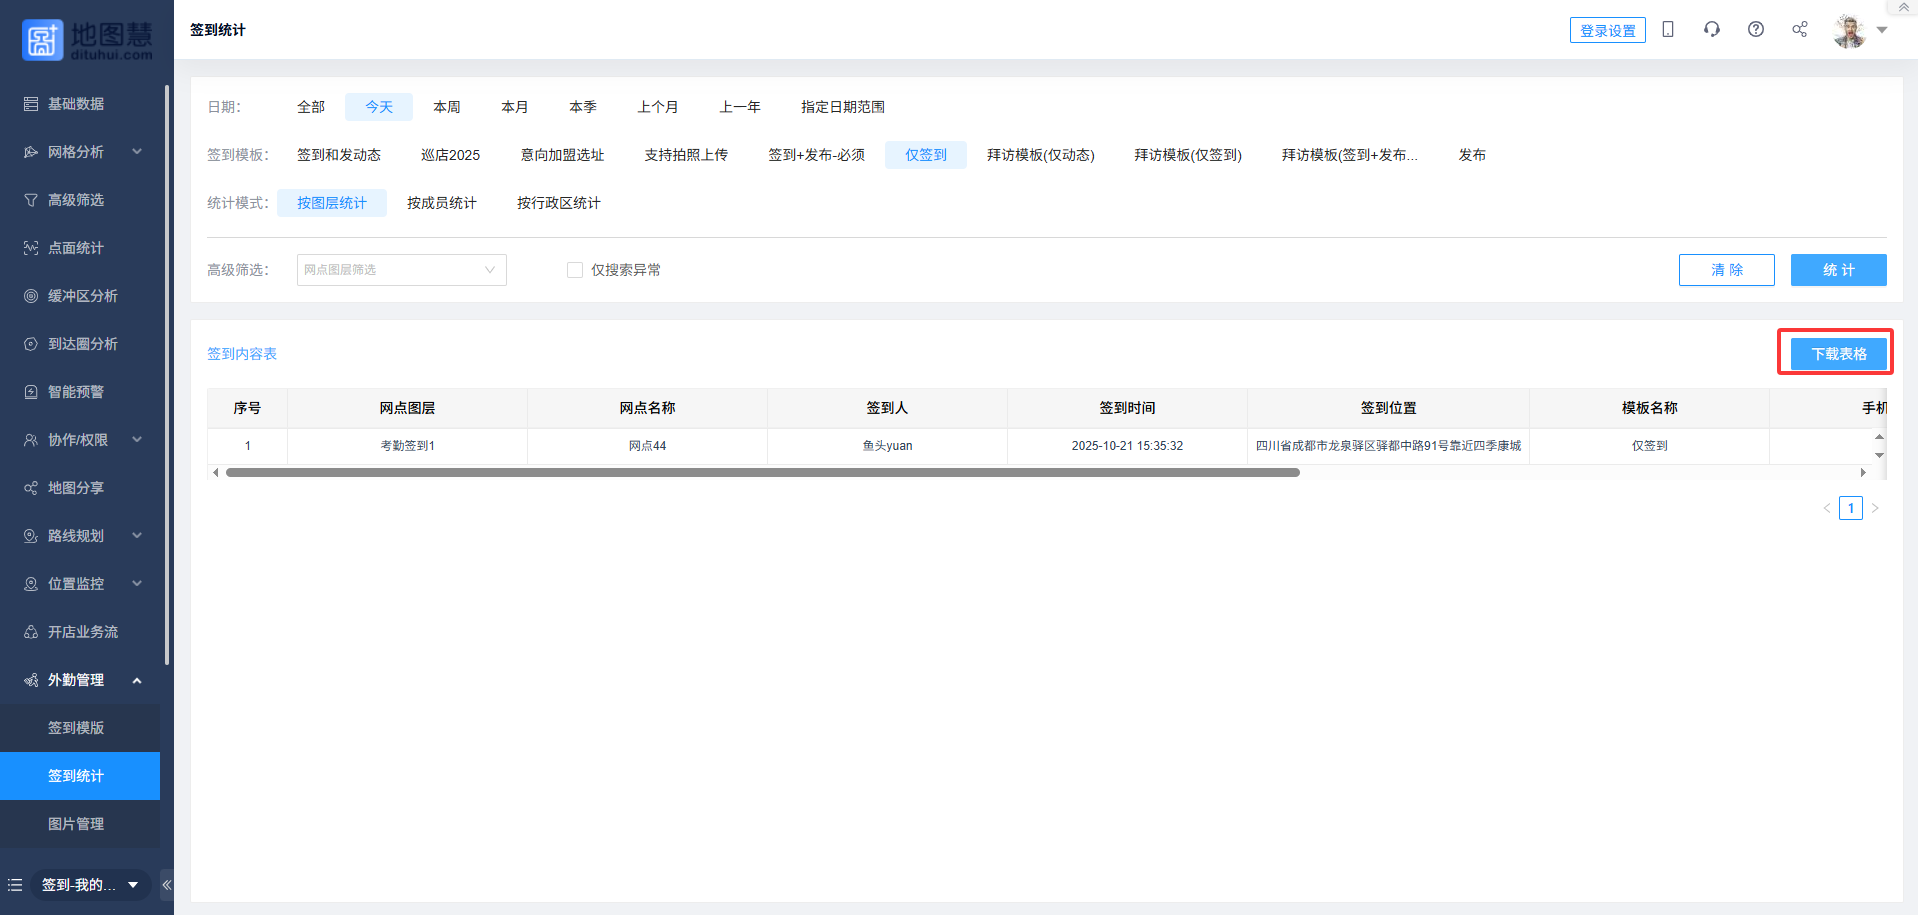Select 按成员统计 statistics mode
This screenshot has width=1918, height=915.
[x=441, y=203]
